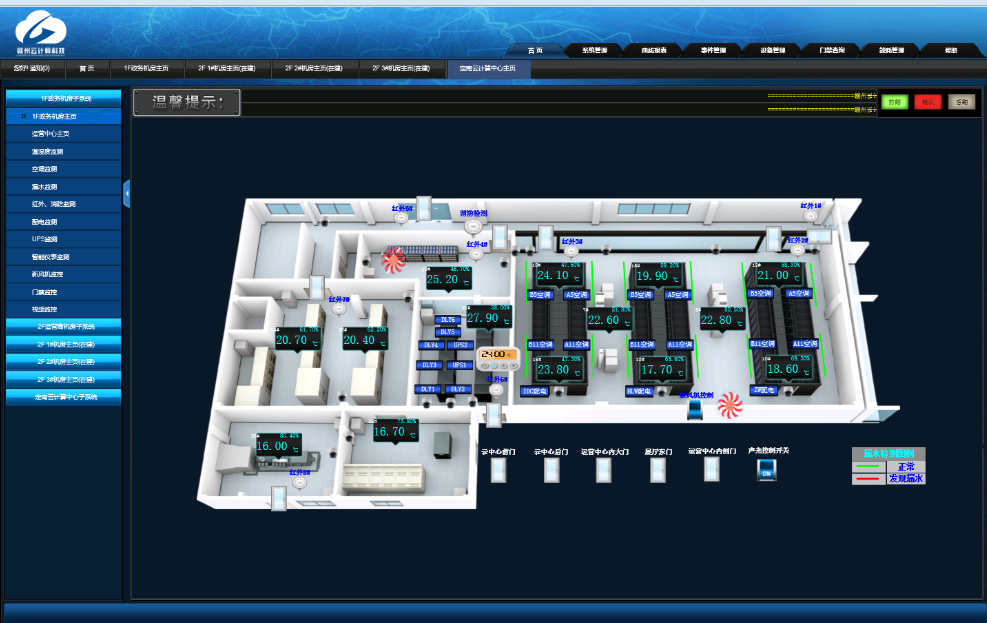Image resolution: width=987 pixels, height=623 pixels.
Task: Click the red fan icon near 25.20 reading
Action: pos(393,260)
